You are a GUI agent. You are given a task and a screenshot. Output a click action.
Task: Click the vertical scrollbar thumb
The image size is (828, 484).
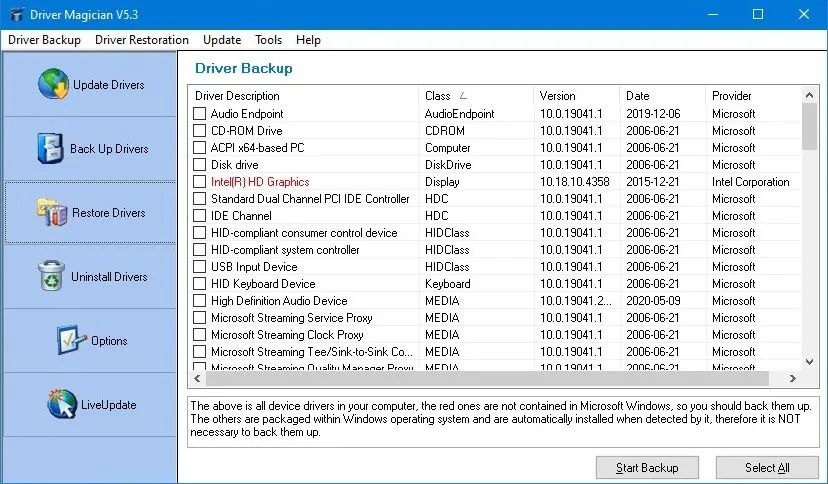click(x=810, y=126)
